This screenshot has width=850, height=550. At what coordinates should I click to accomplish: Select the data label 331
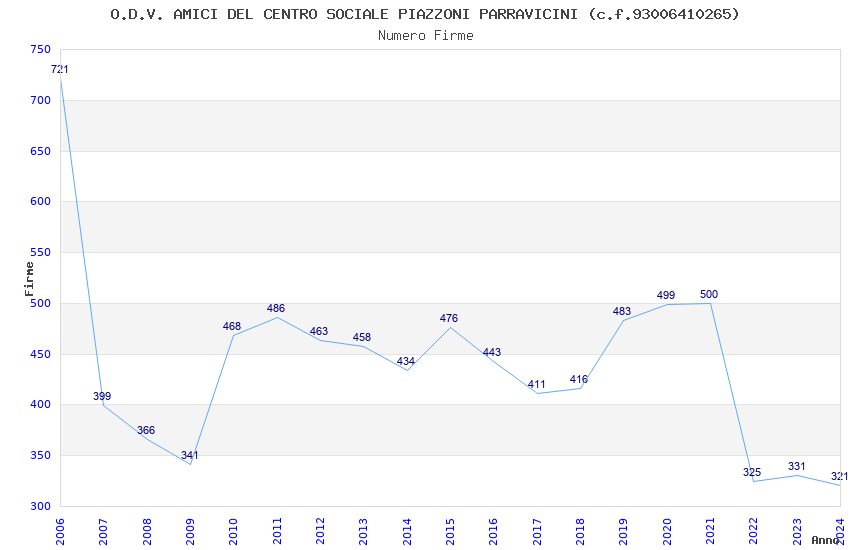pos(796,466)
